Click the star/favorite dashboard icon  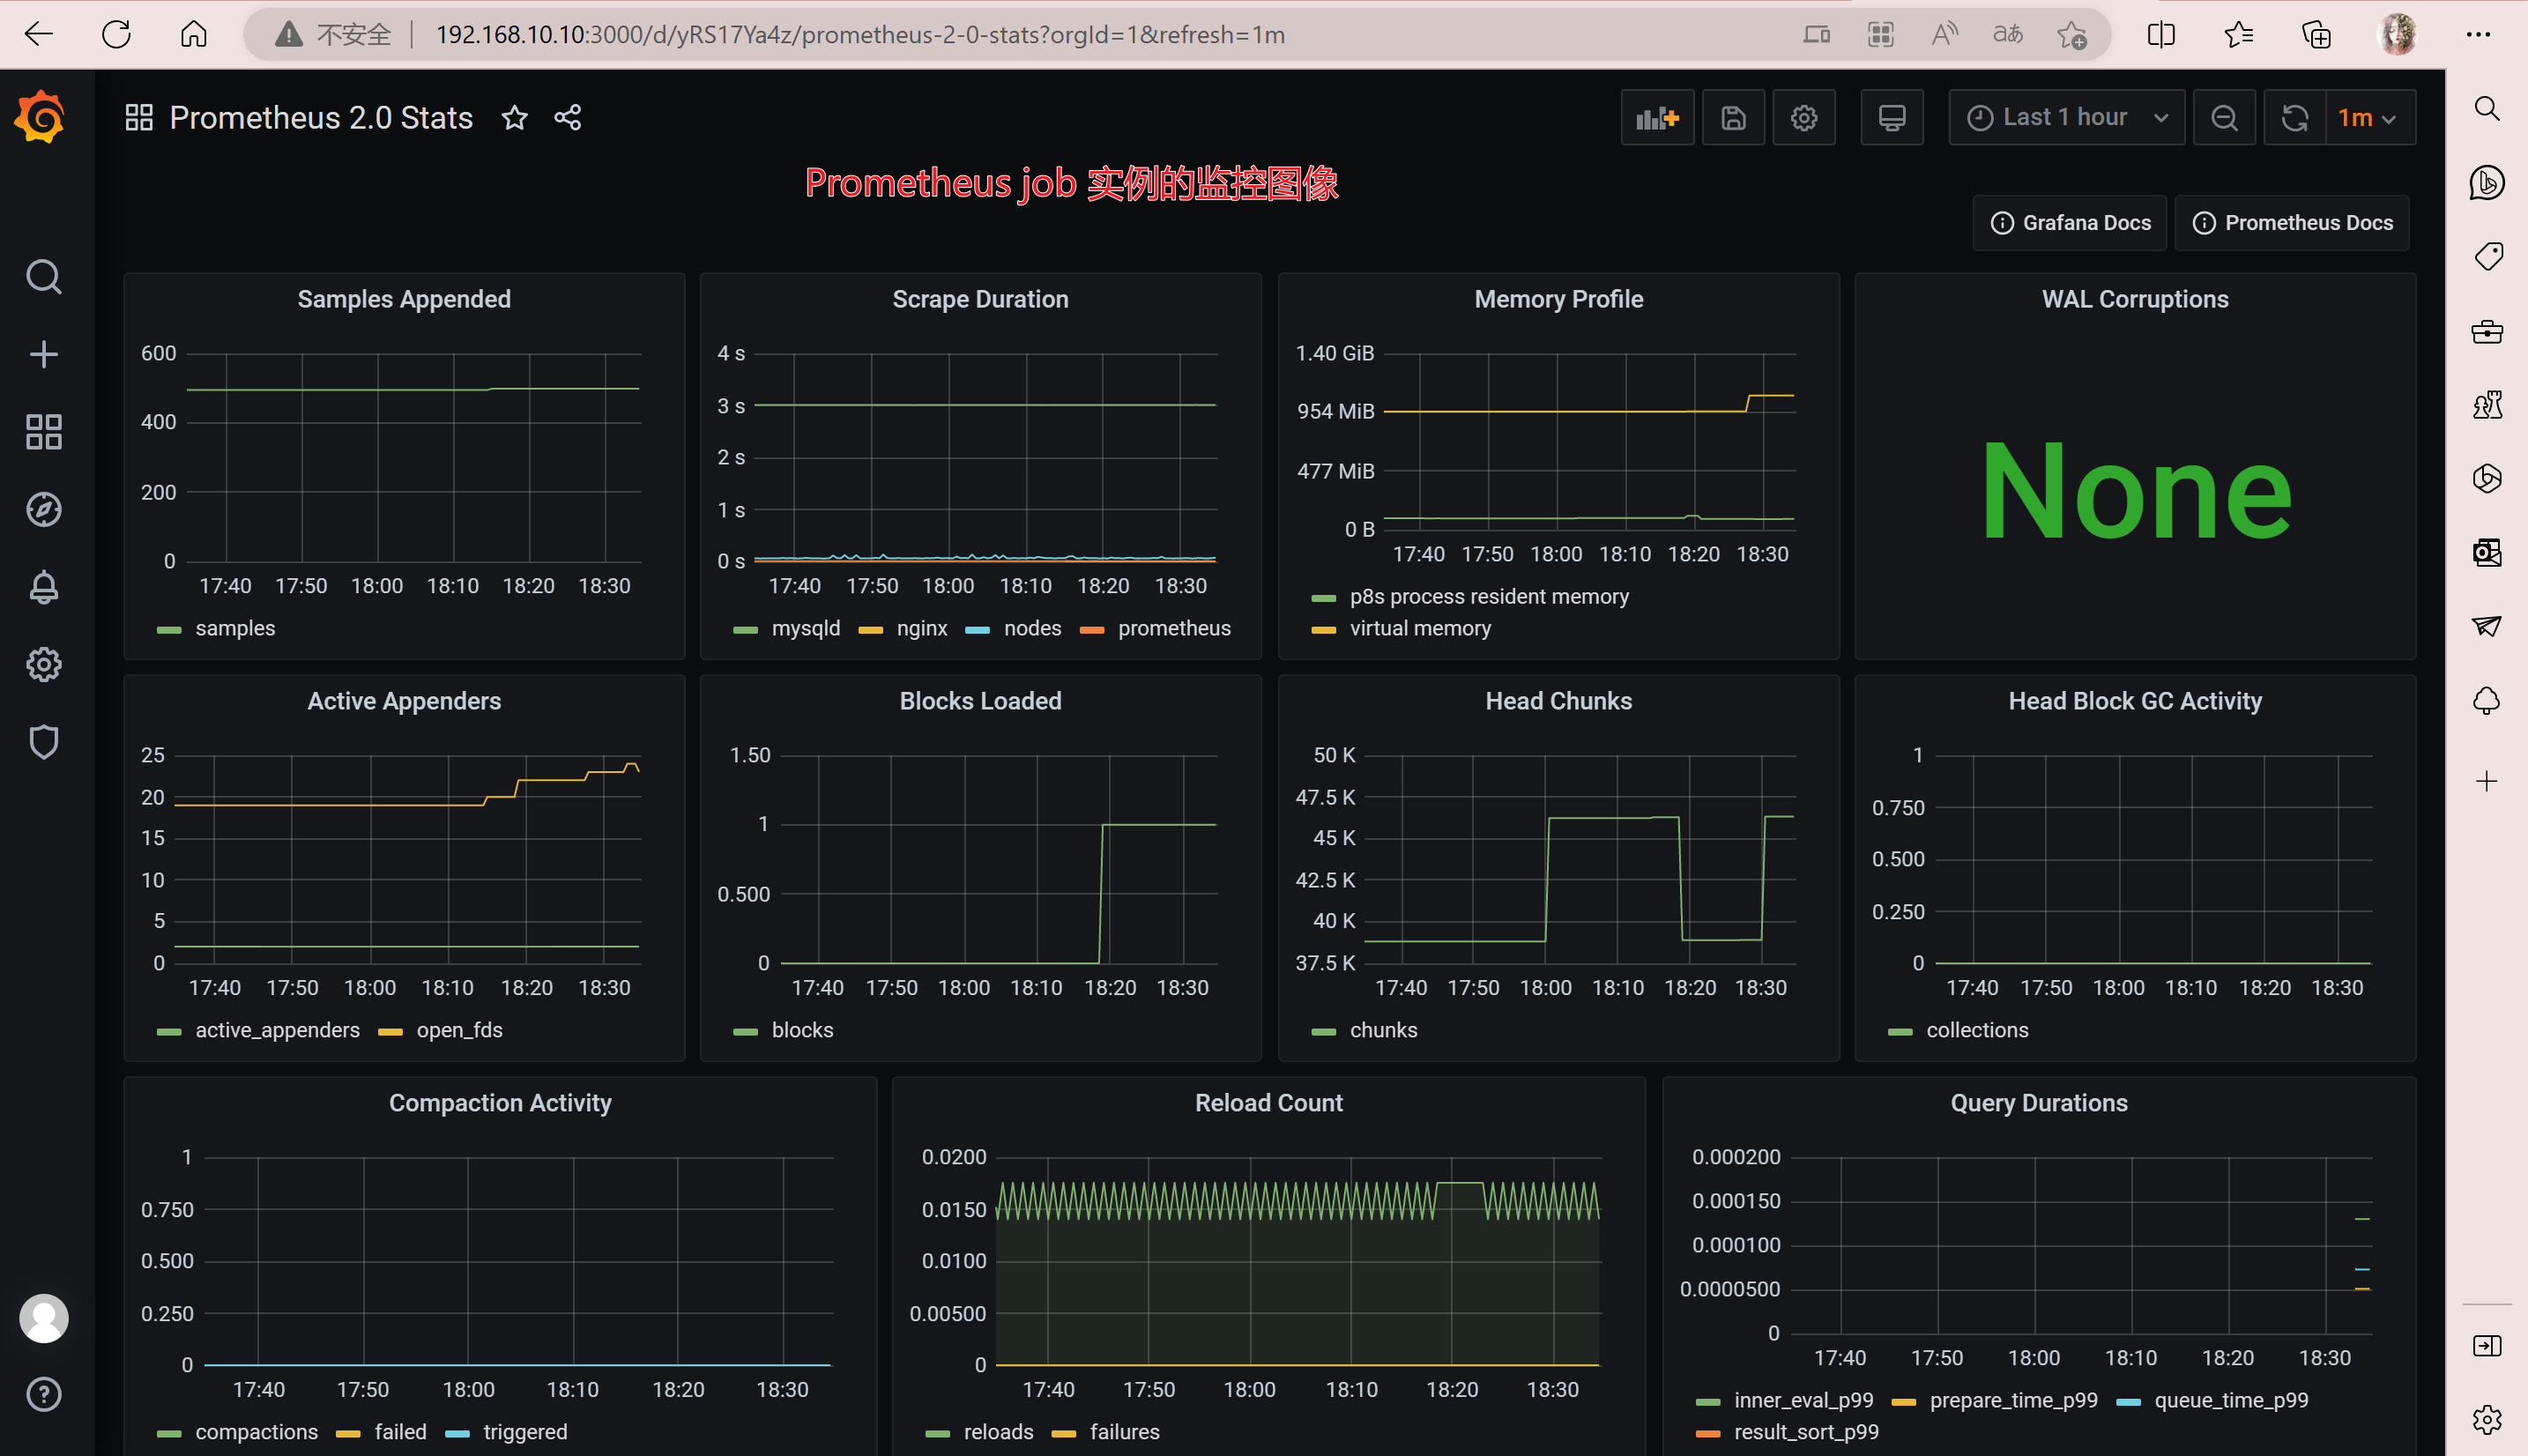[516, 118]
